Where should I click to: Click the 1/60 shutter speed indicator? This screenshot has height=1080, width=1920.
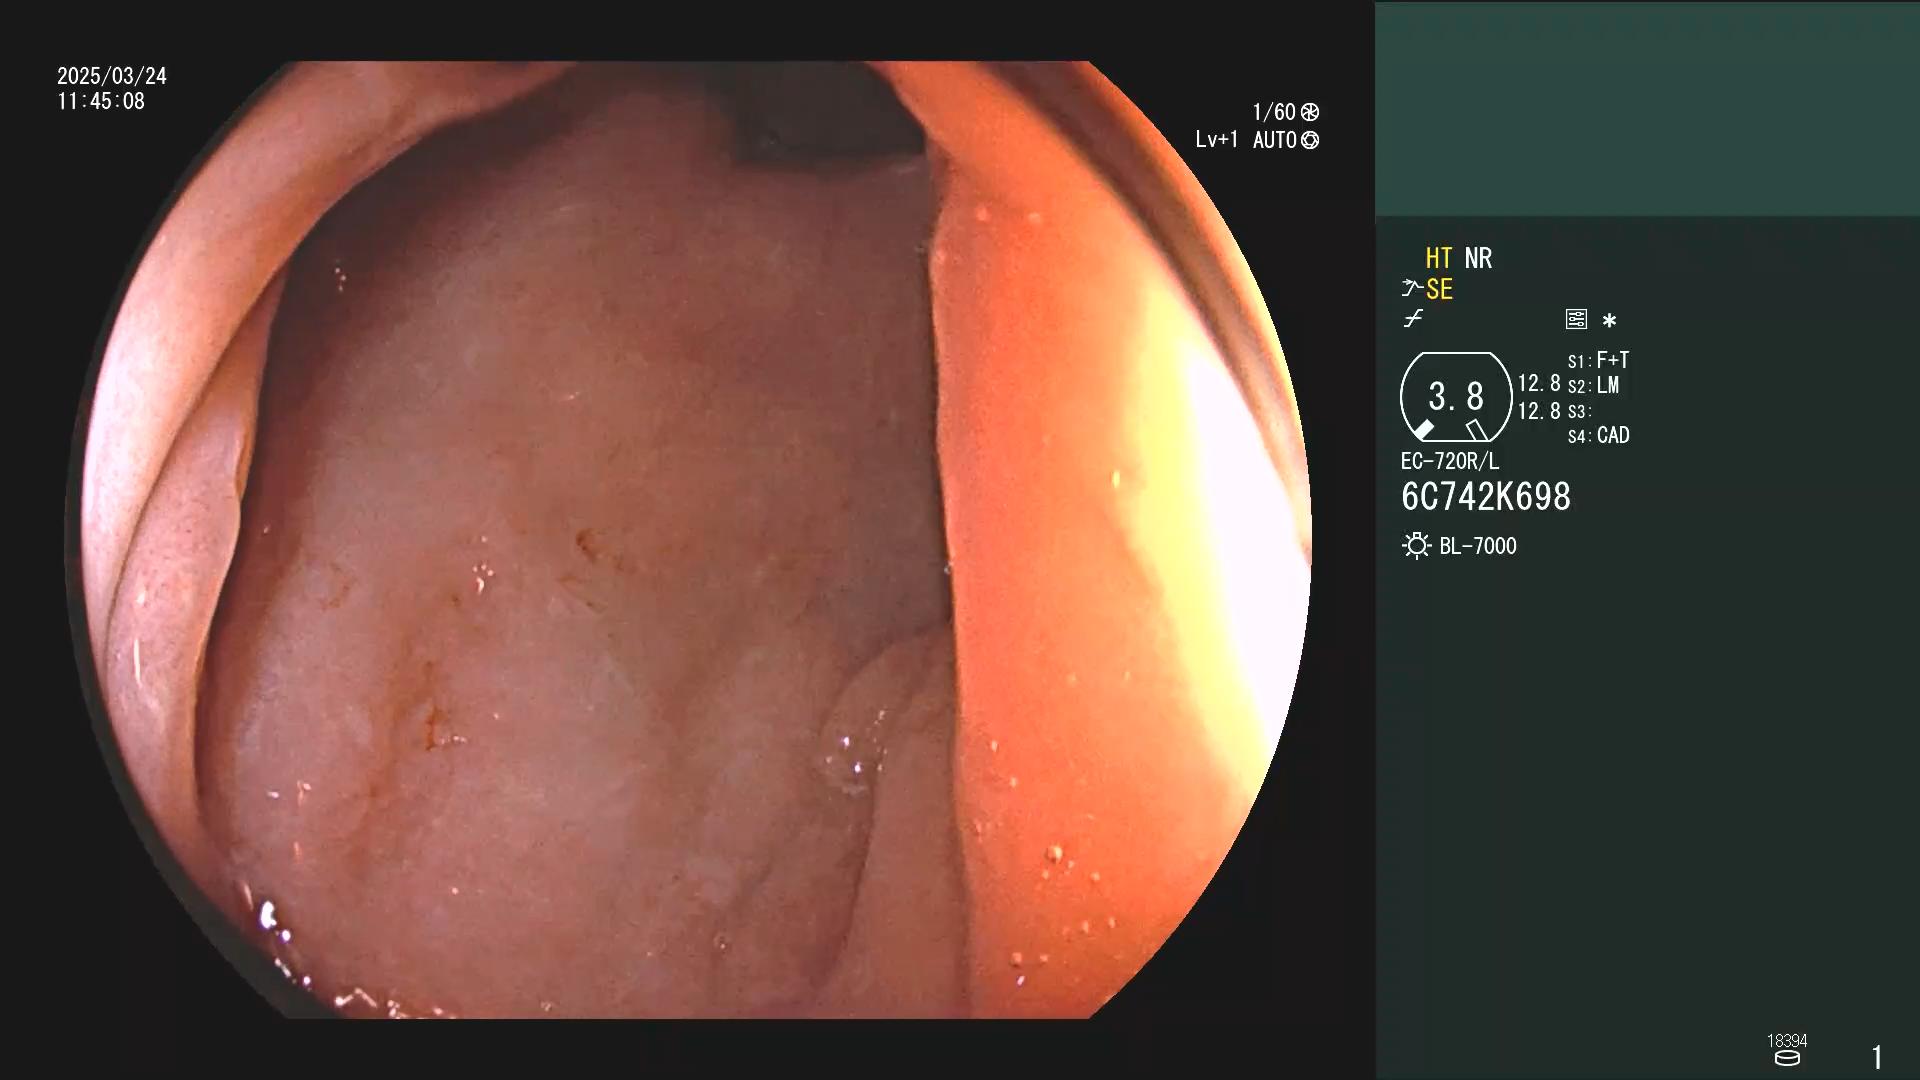(1274, 112)
